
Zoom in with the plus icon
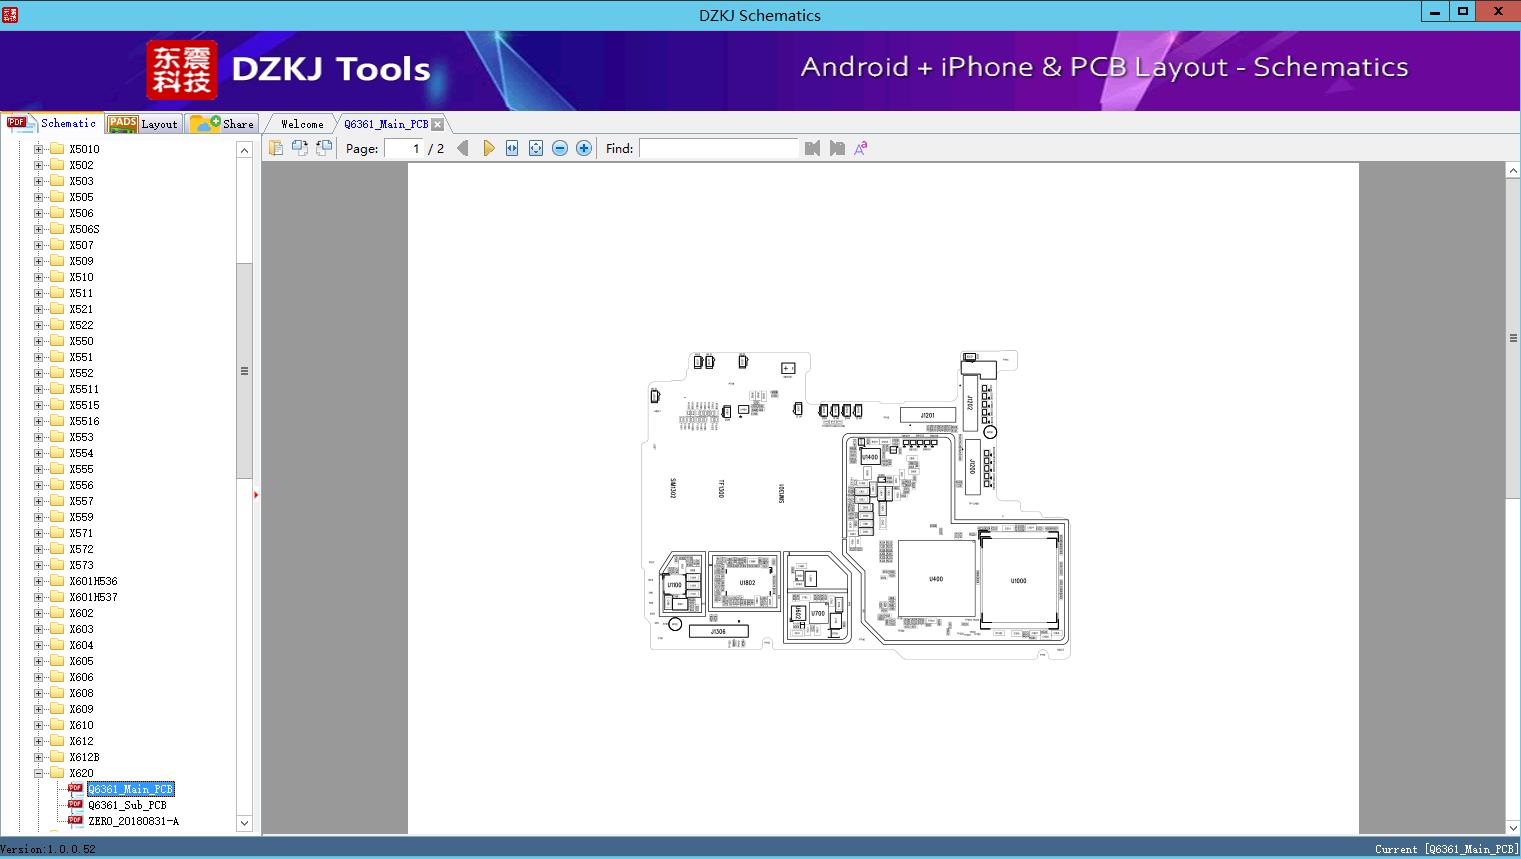click(x=584, y=148)
